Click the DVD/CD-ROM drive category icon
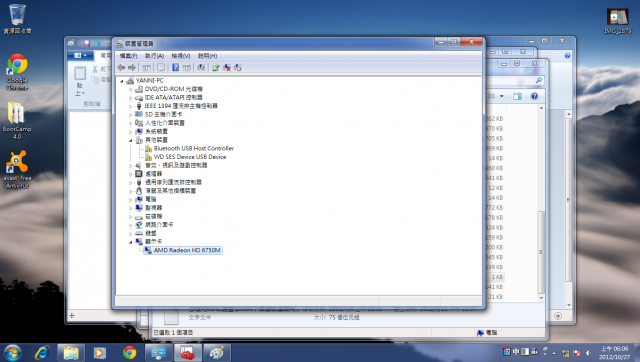The height and width of the screenshot is (362, 640). (139, 89)
